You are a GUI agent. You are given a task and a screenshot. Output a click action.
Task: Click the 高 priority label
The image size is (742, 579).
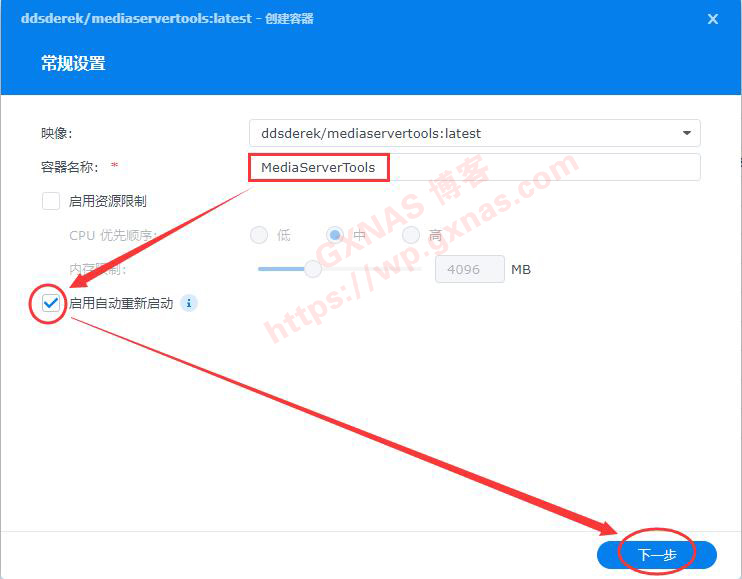[x=435, y=235]
